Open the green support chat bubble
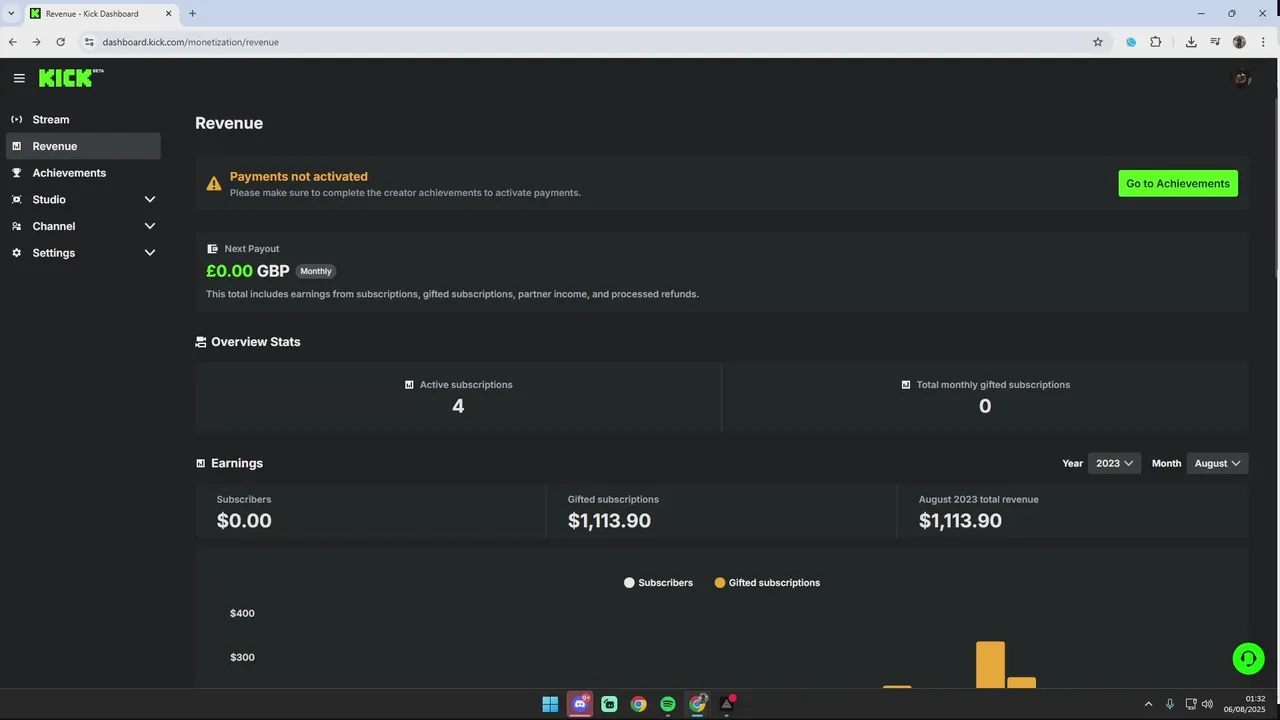The width and height of the screenshot is (1280, 720). [x=1248, y=658]
